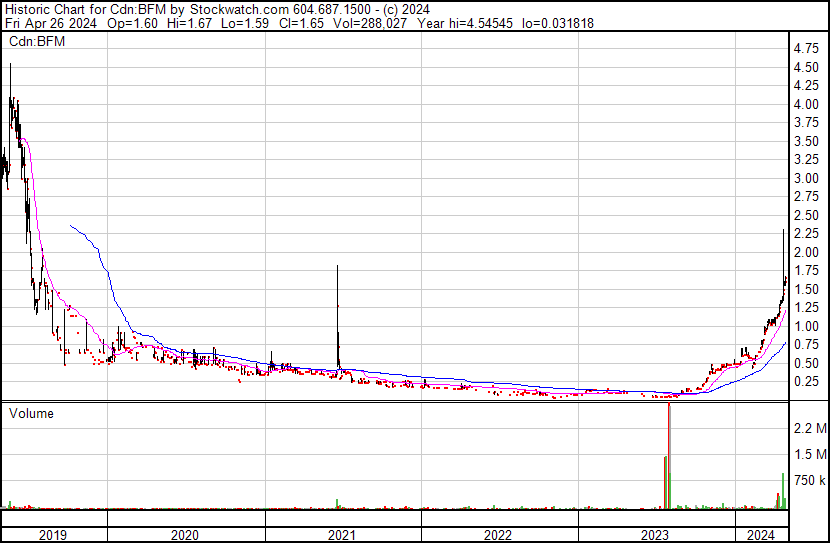Click the 4.75 price axis label
Image resolution: width=830 pixels, height=543 pixels.
(804, 48)
